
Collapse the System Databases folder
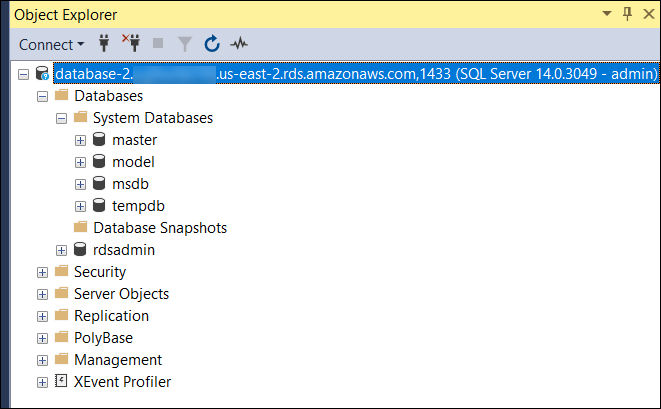point(61,118)
